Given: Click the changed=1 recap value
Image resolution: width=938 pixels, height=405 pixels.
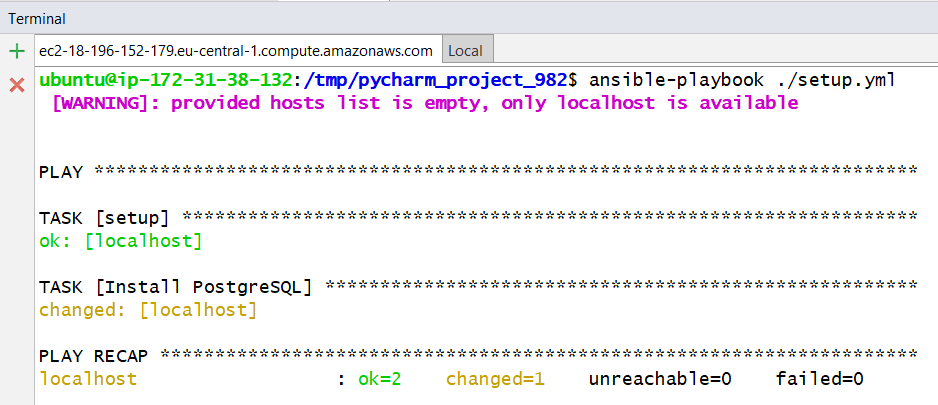Looking at the screenshot, I should pyautogui.click(x=495, y=379).
